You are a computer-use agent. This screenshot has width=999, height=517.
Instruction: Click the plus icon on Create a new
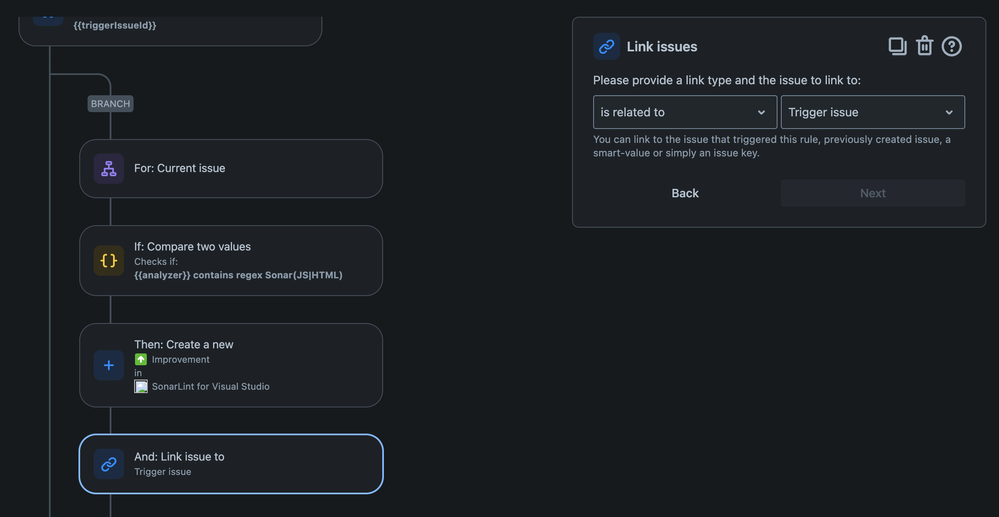pos(109,365)
